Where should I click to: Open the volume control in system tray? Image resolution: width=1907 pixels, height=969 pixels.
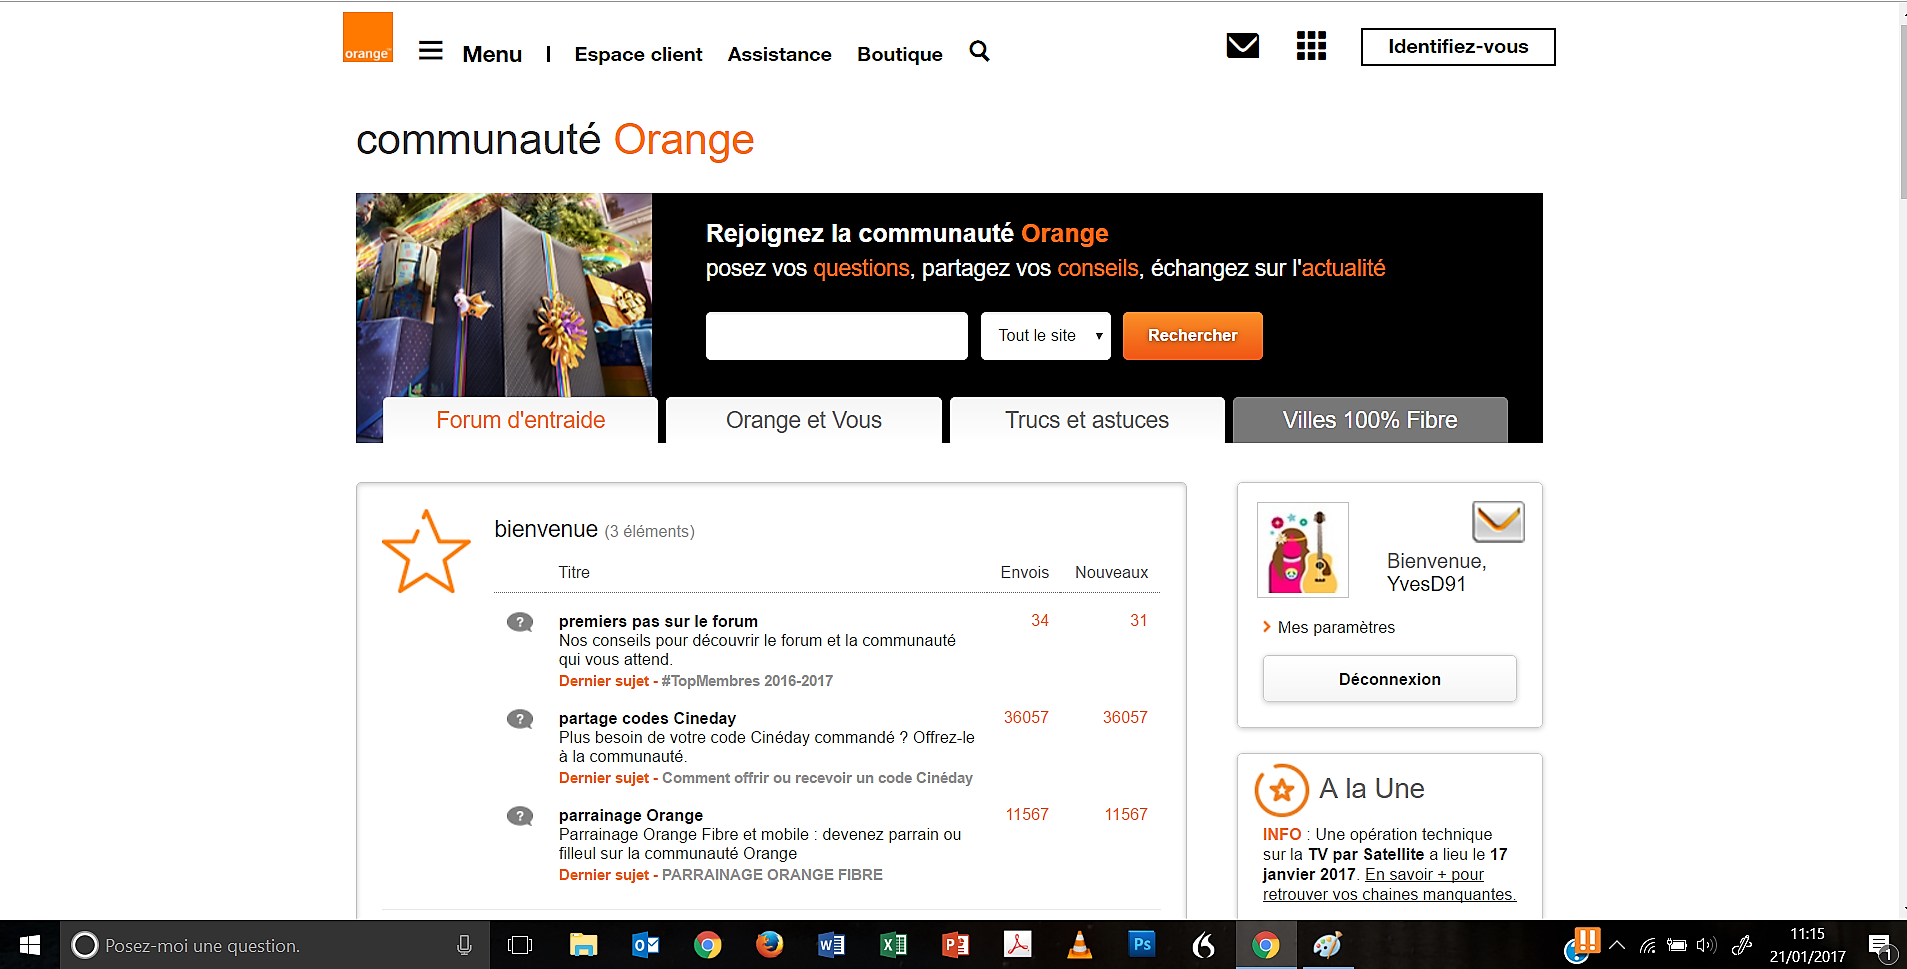pyautogui.click(x=1706, y=945)
